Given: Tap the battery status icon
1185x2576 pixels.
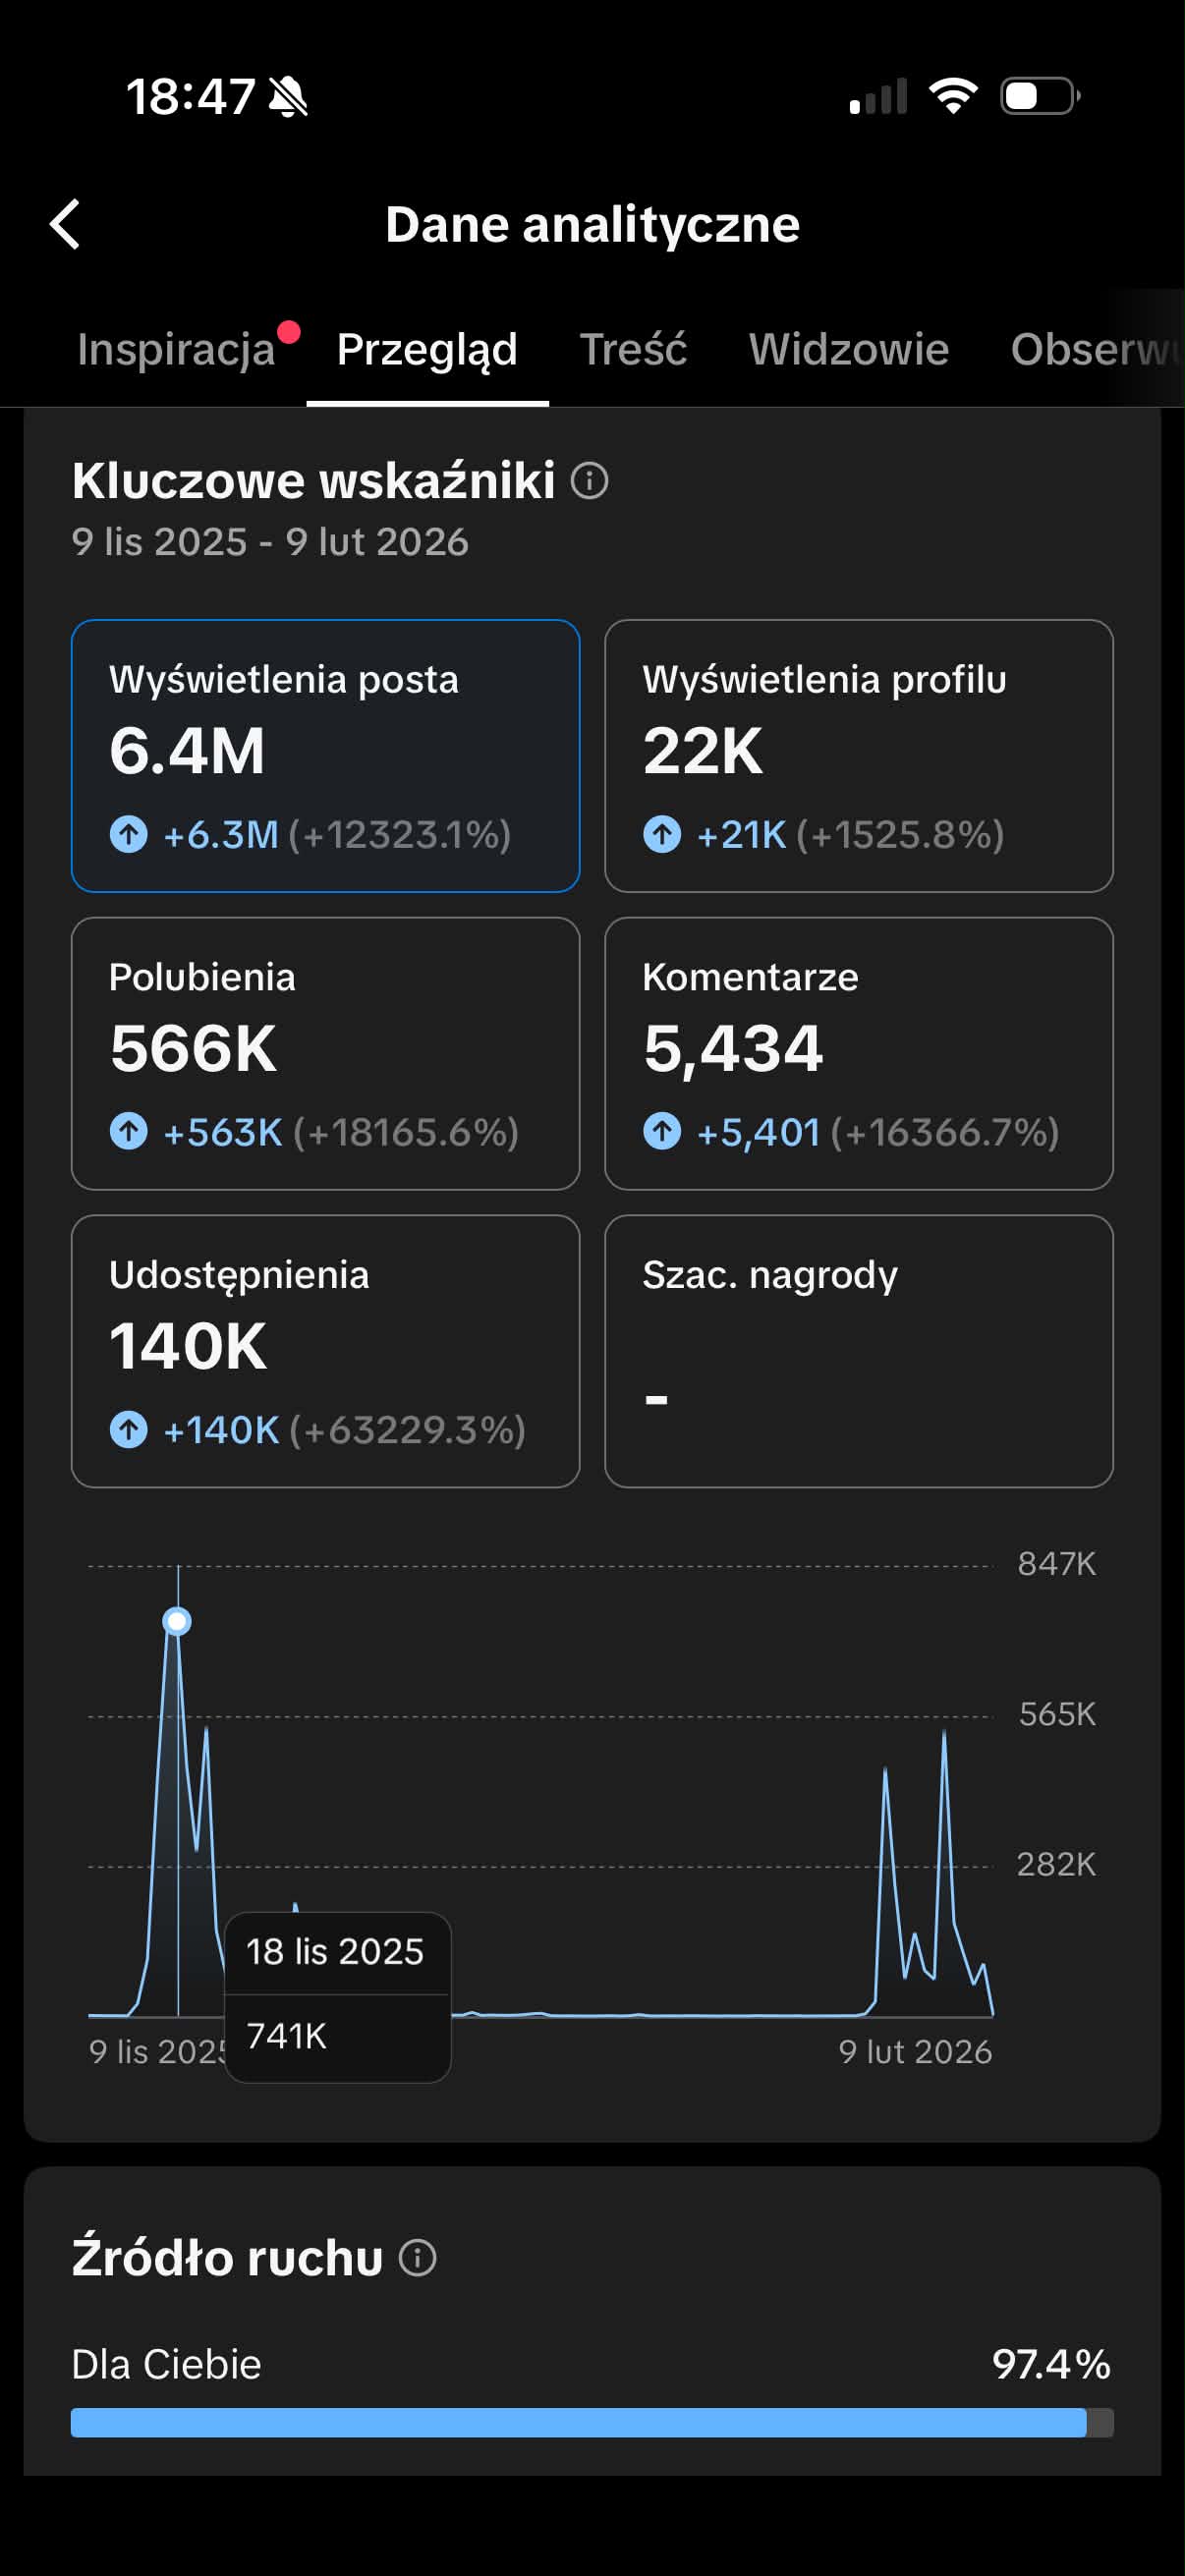Looking at the screenshot, I should tap(1041, 96).
